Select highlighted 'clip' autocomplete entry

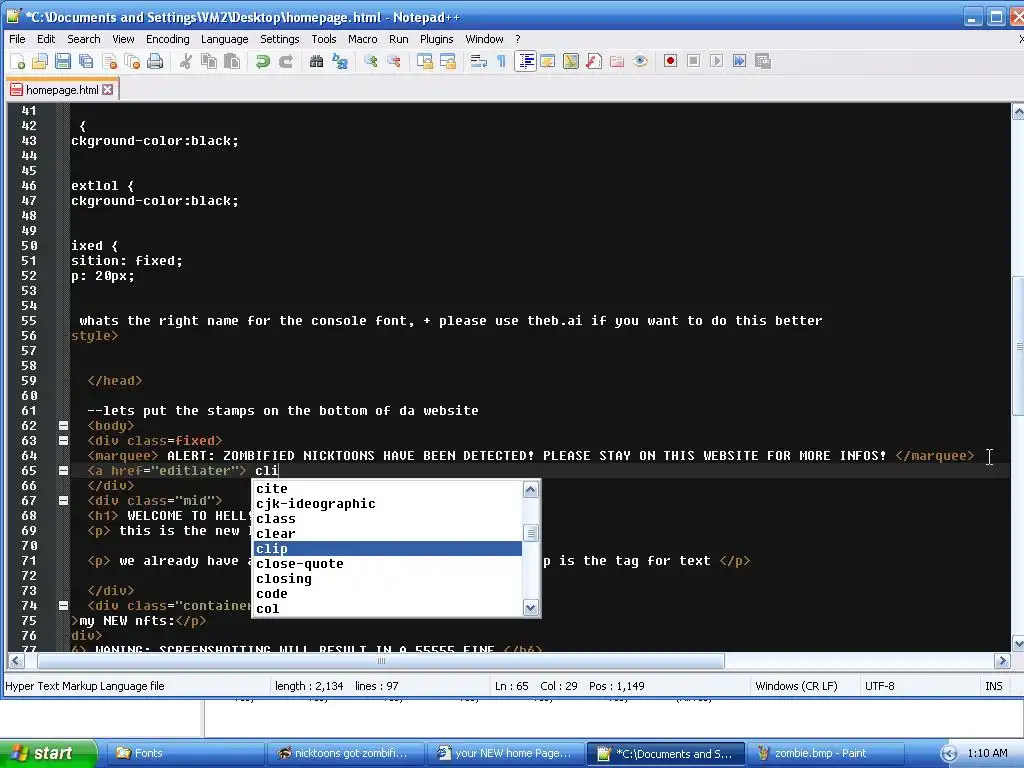(388, 549)
